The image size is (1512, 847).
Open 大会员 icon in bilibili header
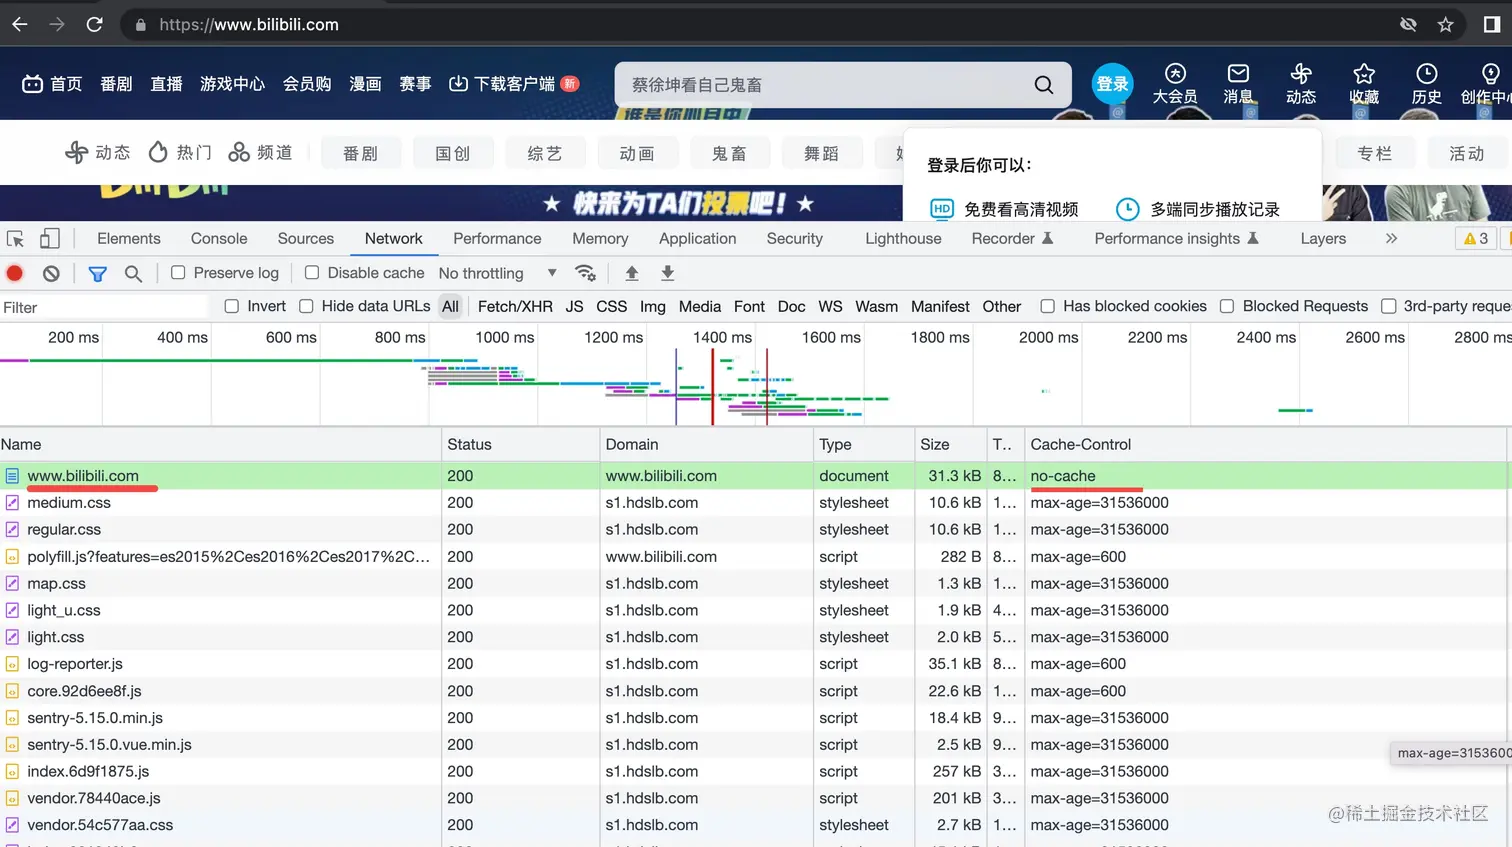coord(1175,83)
